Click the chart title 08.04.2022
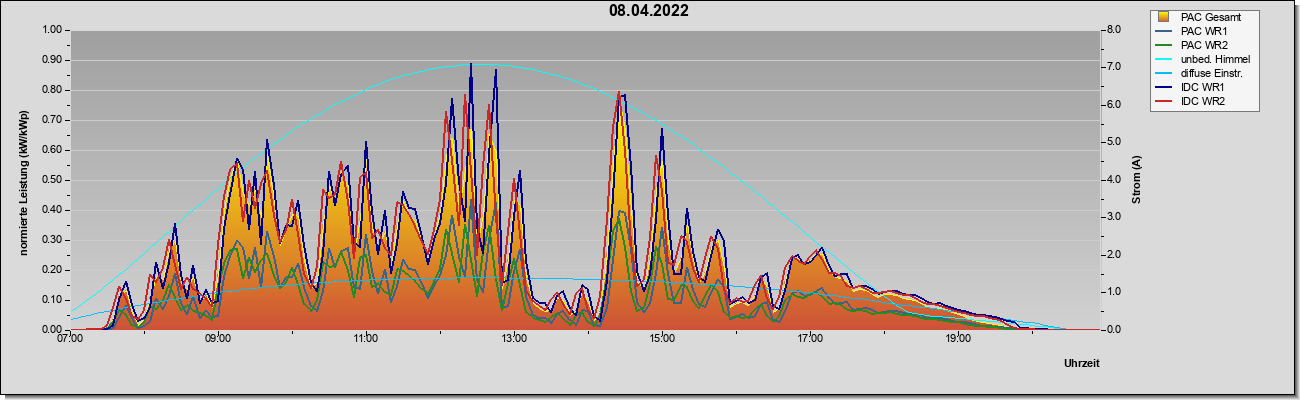Viewport: 1300px width, 400px height. 648,11
